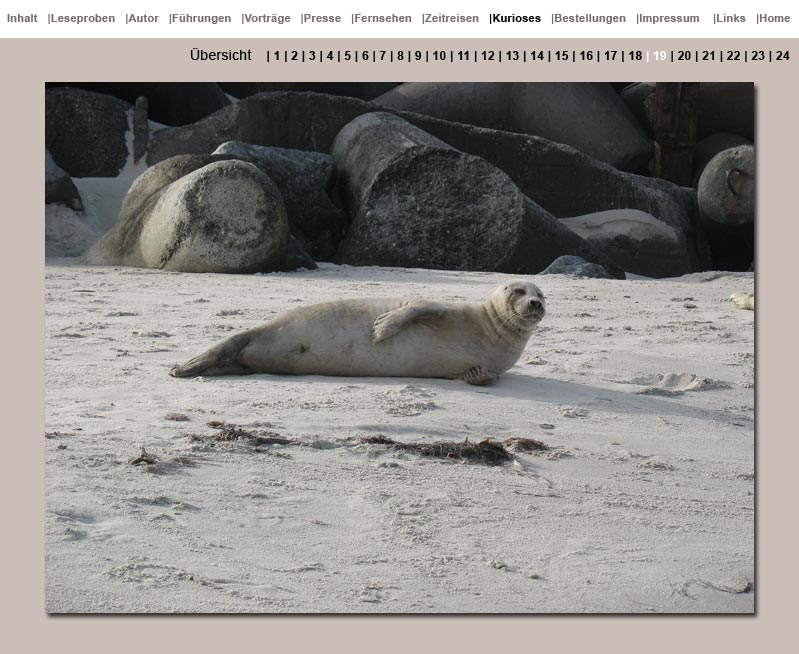Viewport: 799px width, 654px height.
Task: Click the Übersicht gallery overview link
Action: click(x=221, y=56)
